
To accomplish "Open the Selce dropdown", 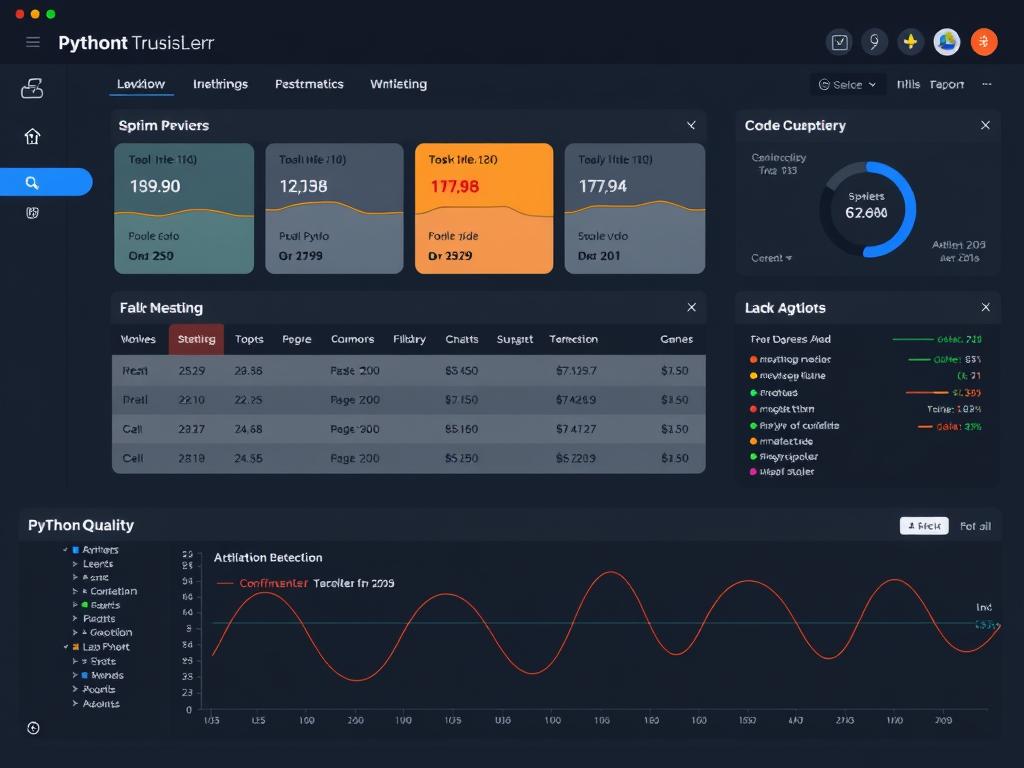I will (x=847, y=85).
